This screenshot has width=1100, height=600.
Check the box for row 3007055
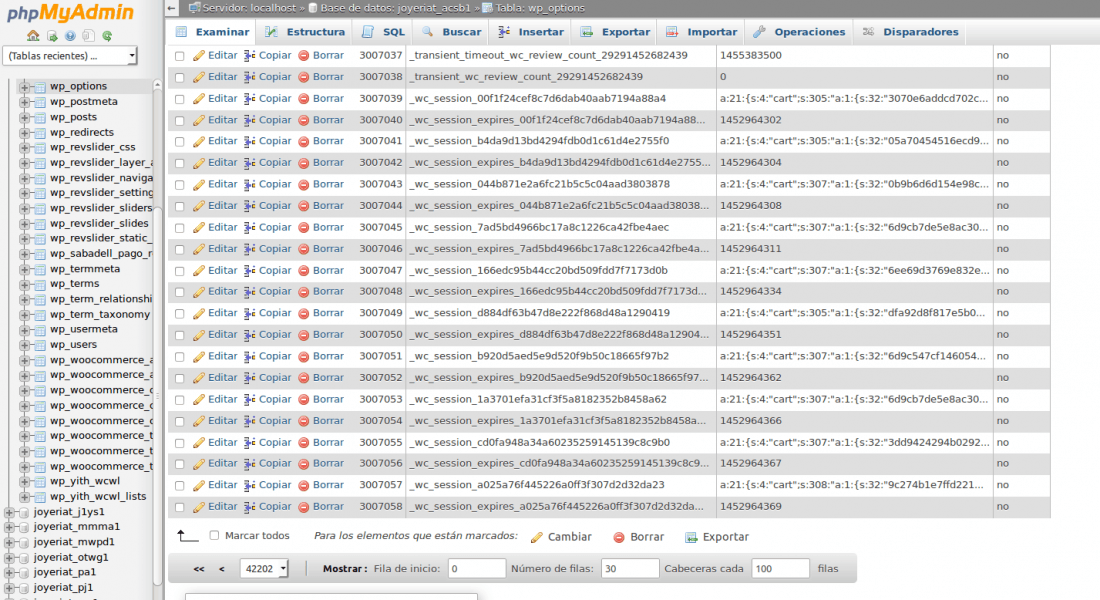click(x=180, y=443)
